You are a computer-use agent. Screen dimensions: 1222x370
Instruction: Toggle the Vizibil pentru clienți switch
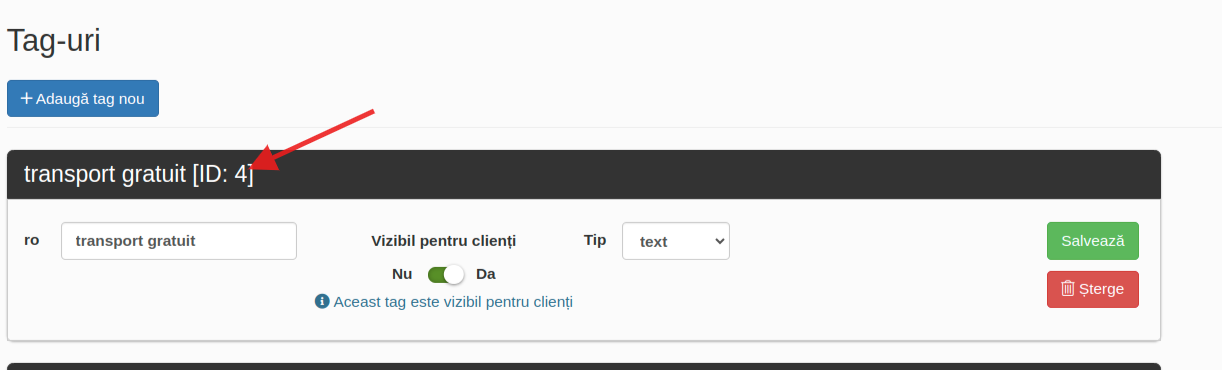point(446,274)
